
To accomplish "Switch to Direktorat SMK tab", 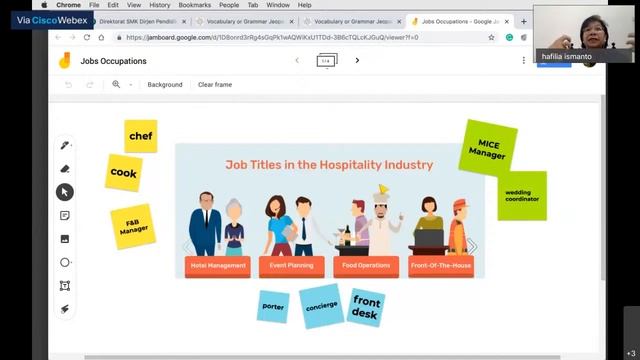I will click(138, 22).
